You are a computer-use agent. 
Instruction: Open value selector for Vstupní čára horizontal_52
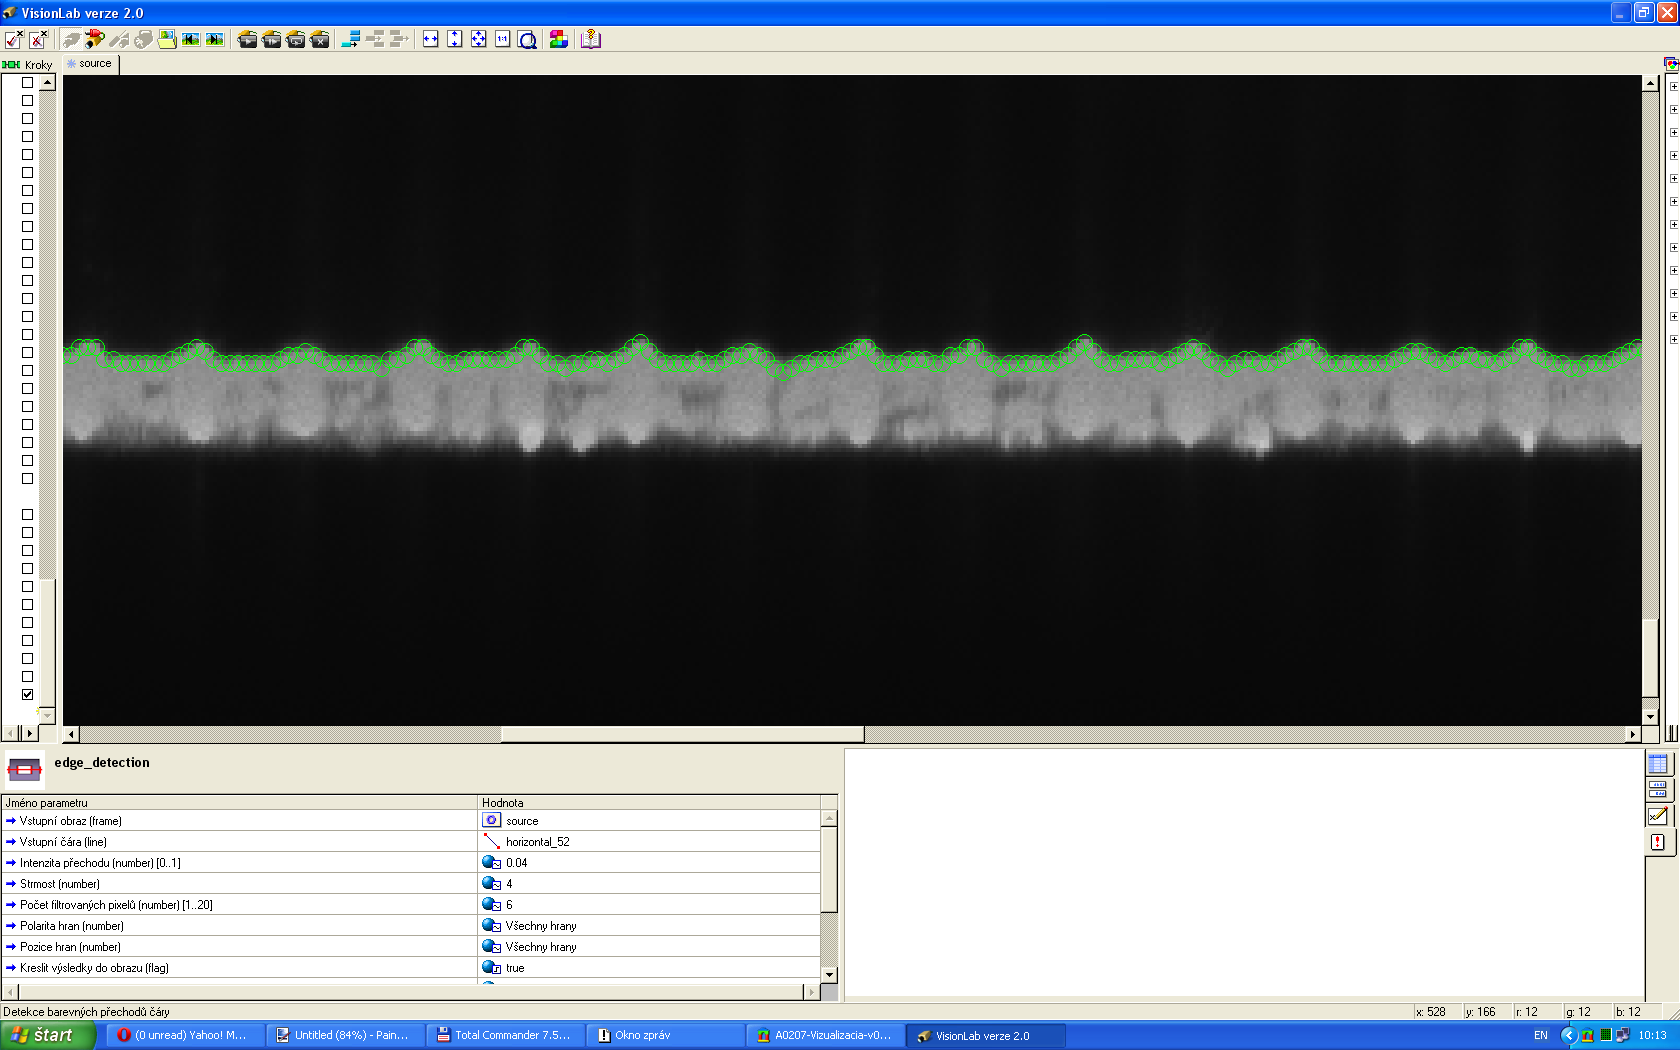pyautogui.click(x=491, y=842)
